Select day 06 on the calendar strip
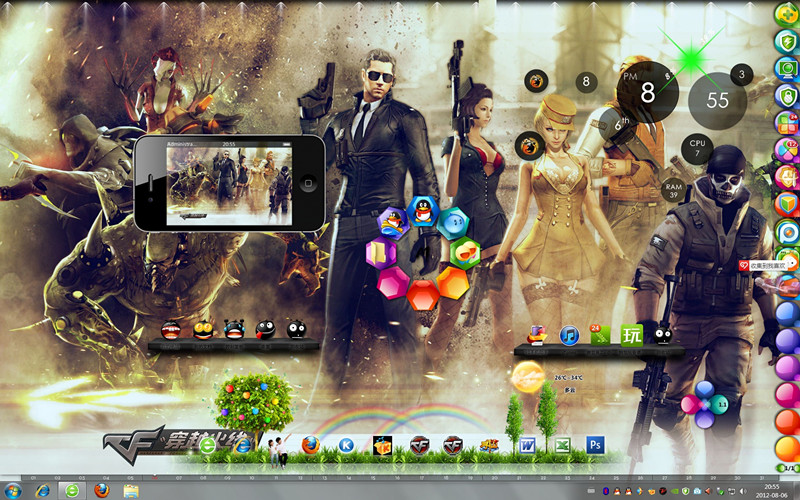This screenshot has width=800, height=500. pyautogui.click(x=154, y=478)
